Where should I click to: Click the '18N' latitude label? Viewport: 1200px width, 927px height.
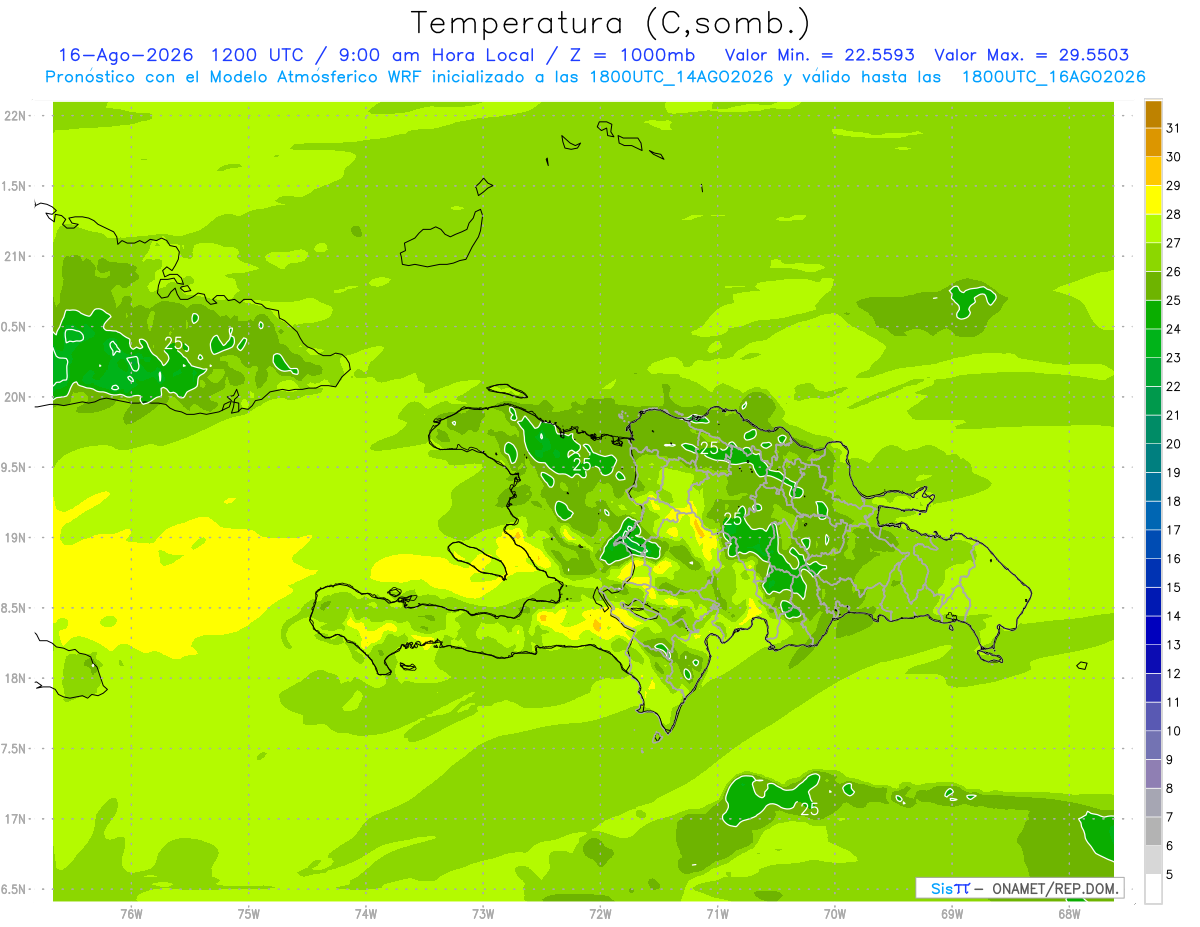coord(14,678)
